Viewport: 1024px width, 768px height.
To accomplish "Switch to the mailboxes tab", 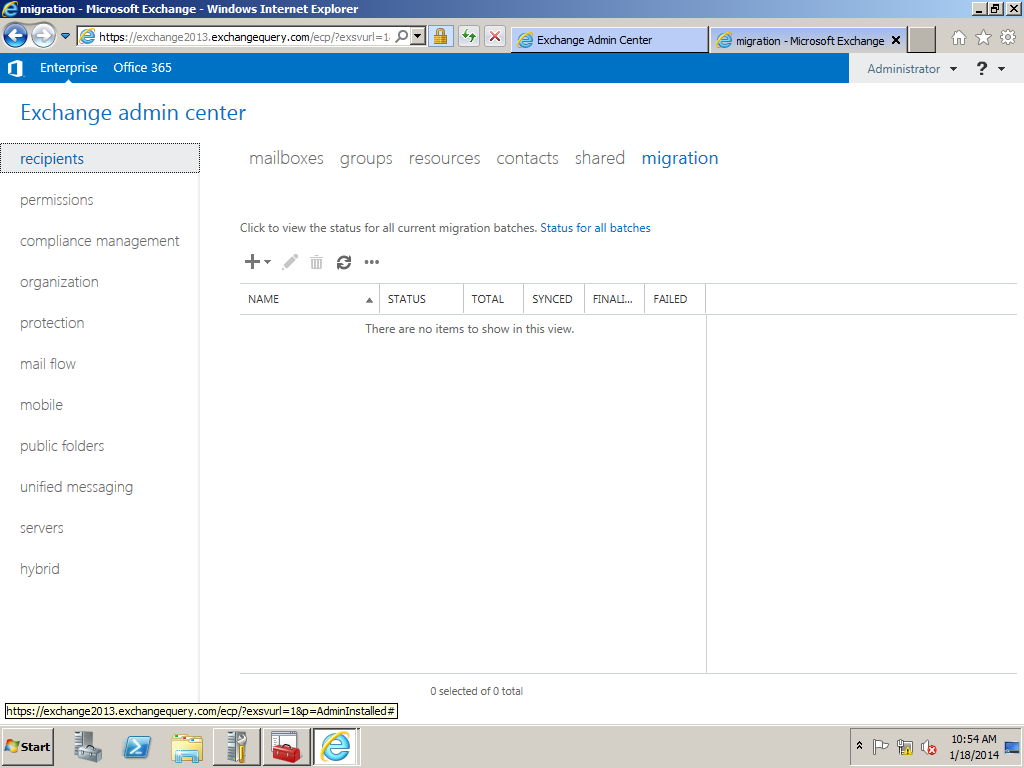I will tap(286, 158).
